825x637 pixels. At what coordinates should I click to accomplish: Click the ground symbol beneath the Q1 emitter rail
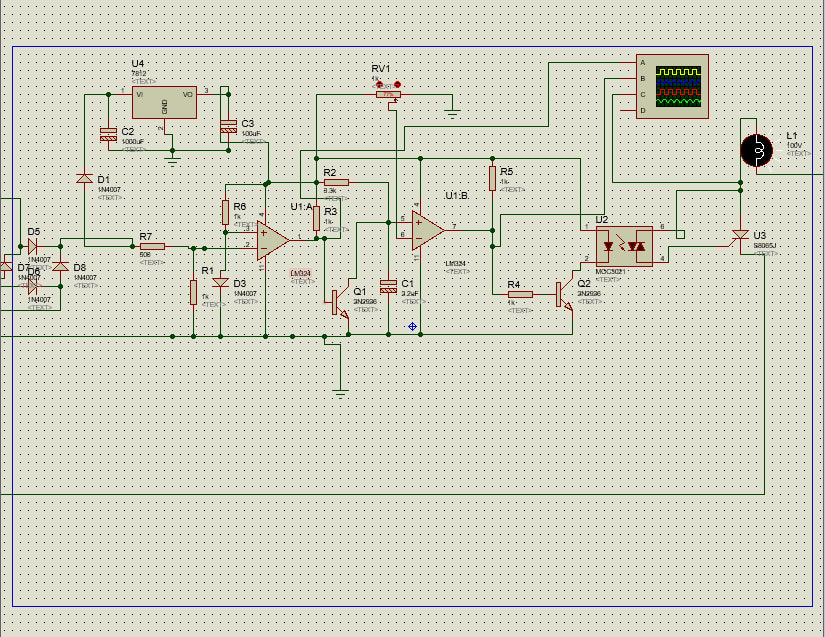[340, 393]
